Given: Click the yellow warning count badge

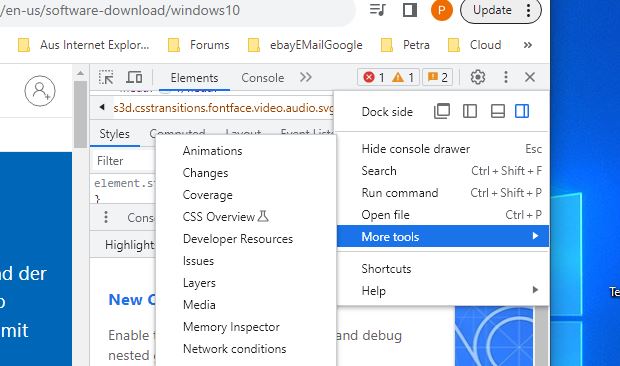Looking at the screenshot, I should 403,77.
